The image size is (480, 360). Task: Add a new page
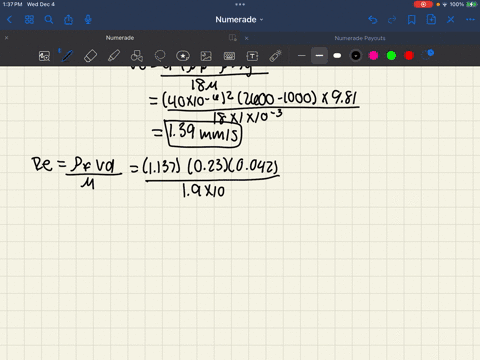click(431, 20)
